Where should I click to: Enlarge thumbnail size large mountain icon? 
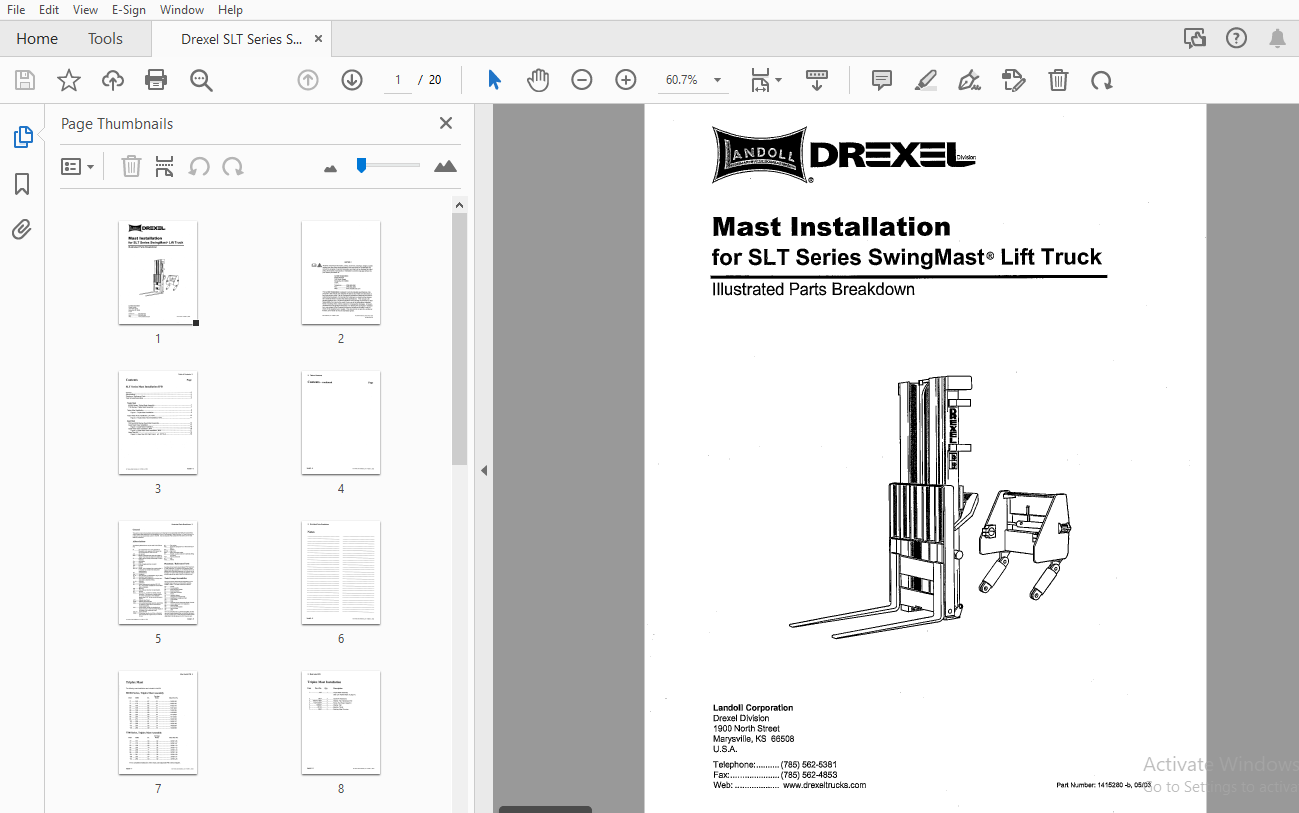point(446,166)
